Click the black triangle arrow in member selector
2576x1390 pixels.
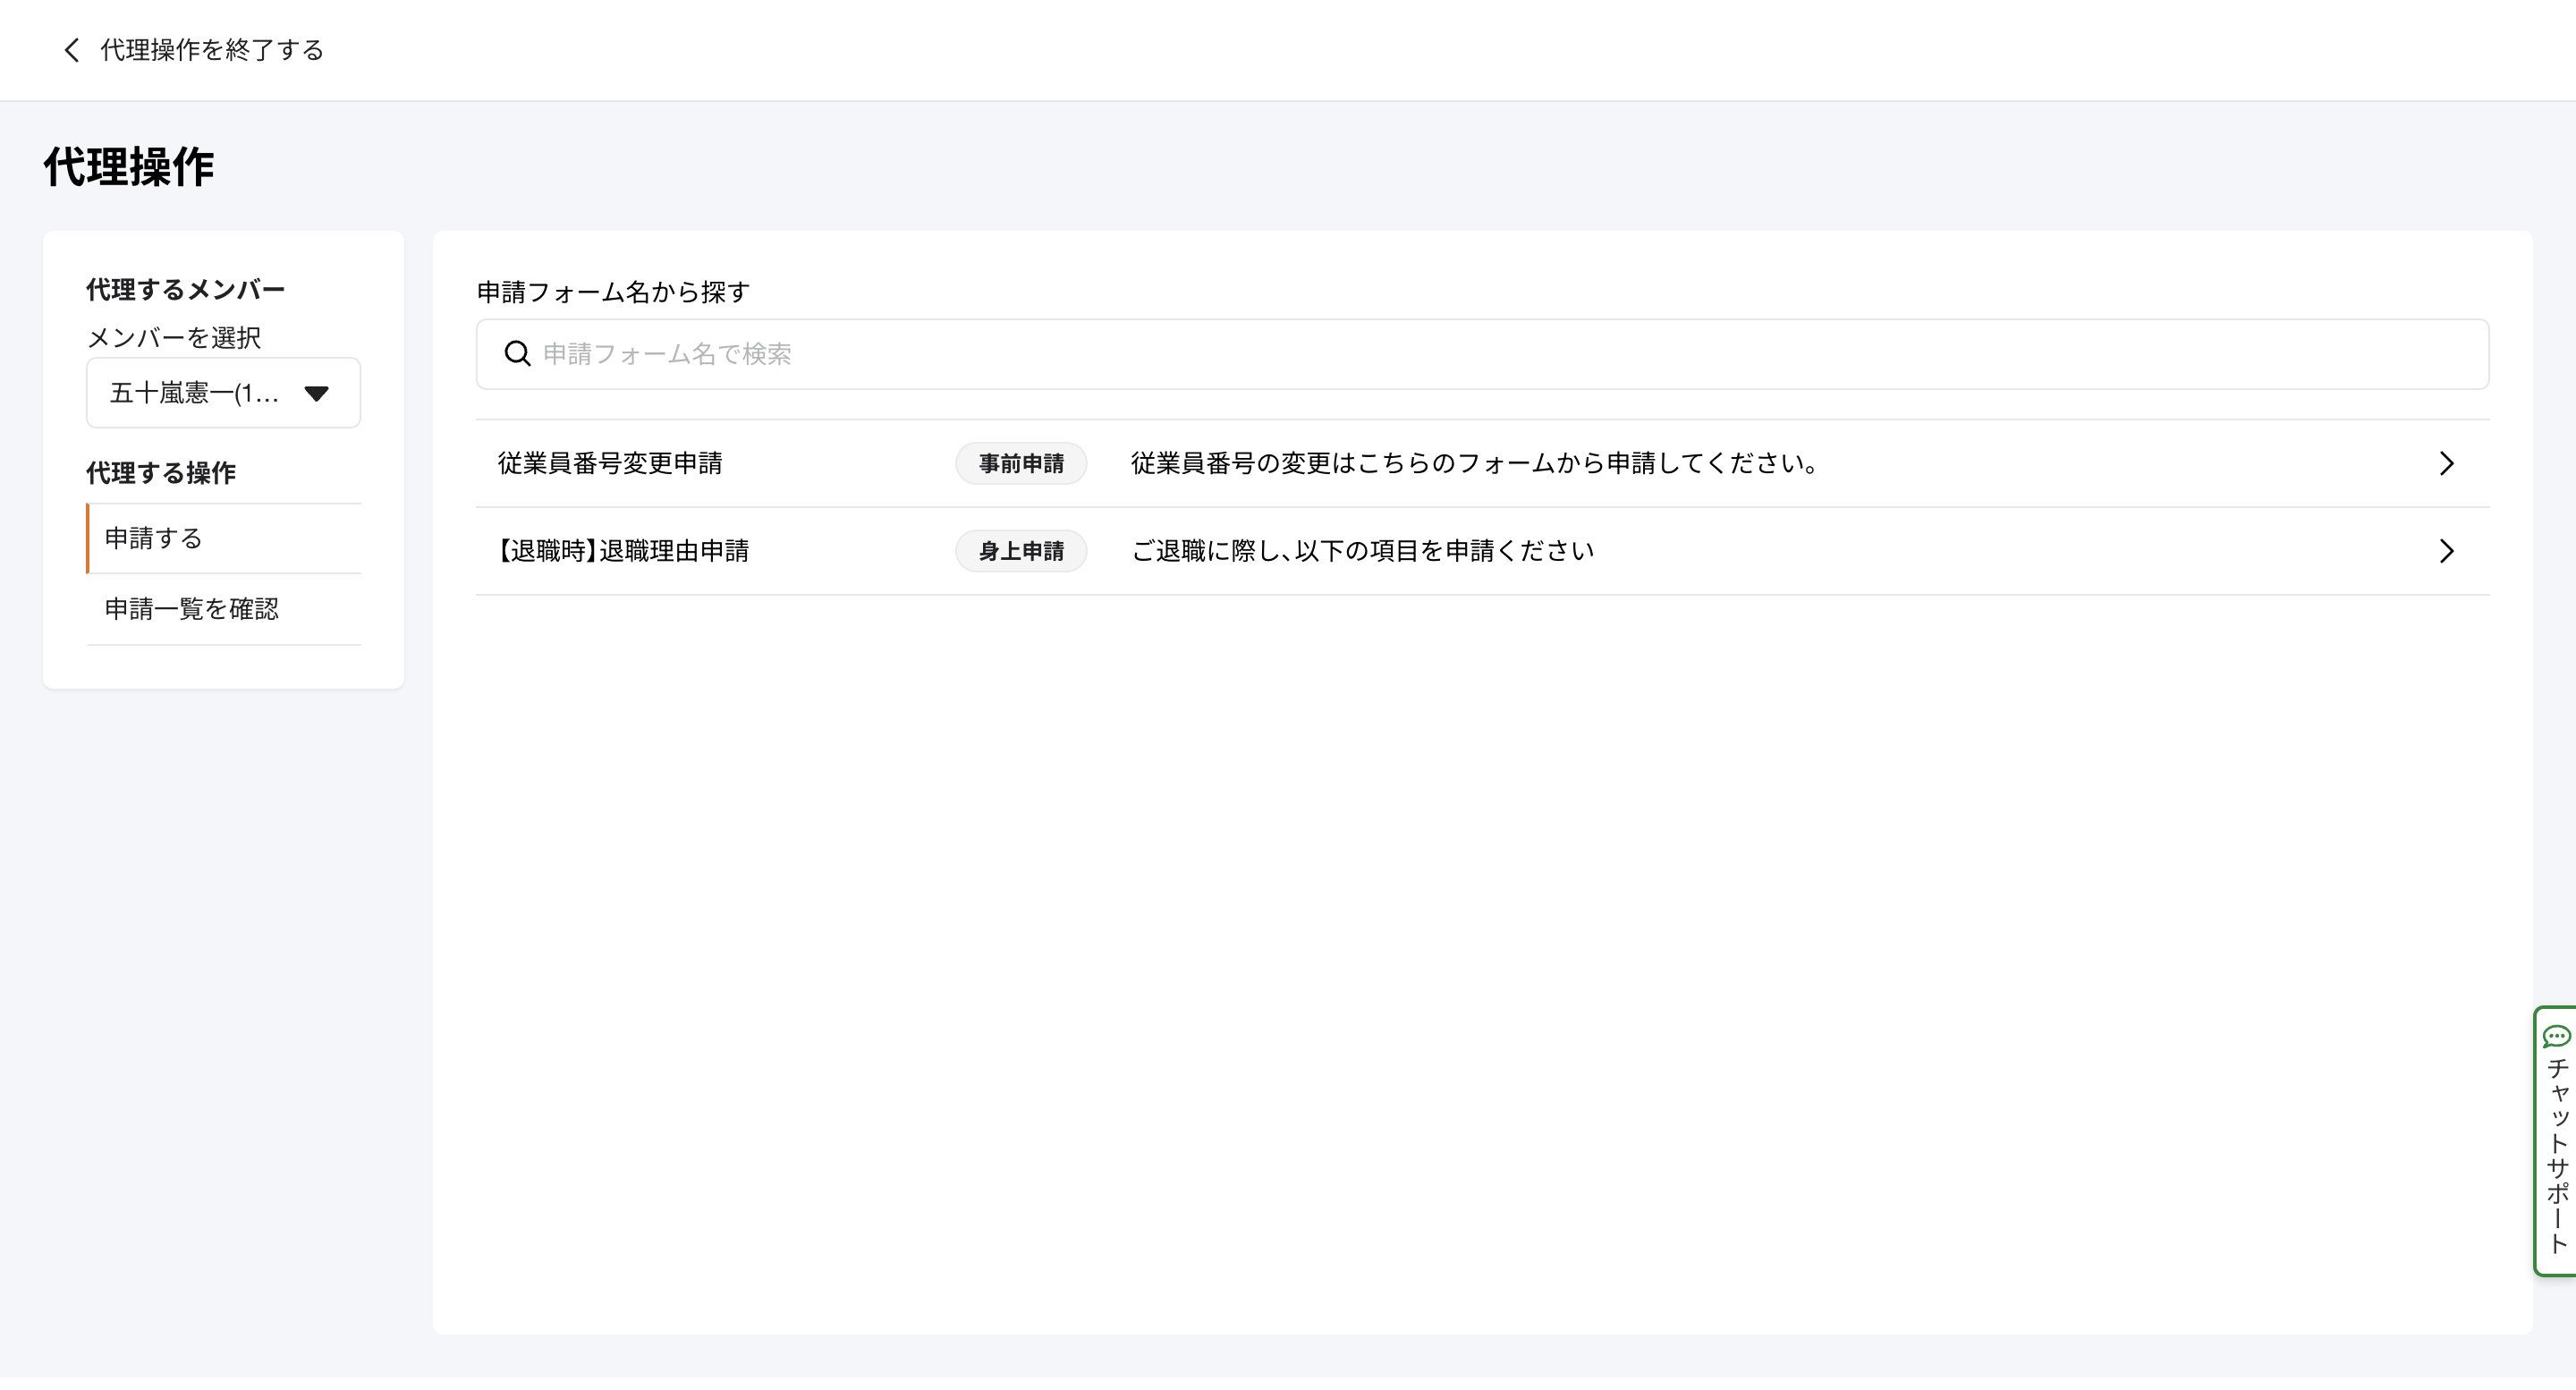[316, 394]
